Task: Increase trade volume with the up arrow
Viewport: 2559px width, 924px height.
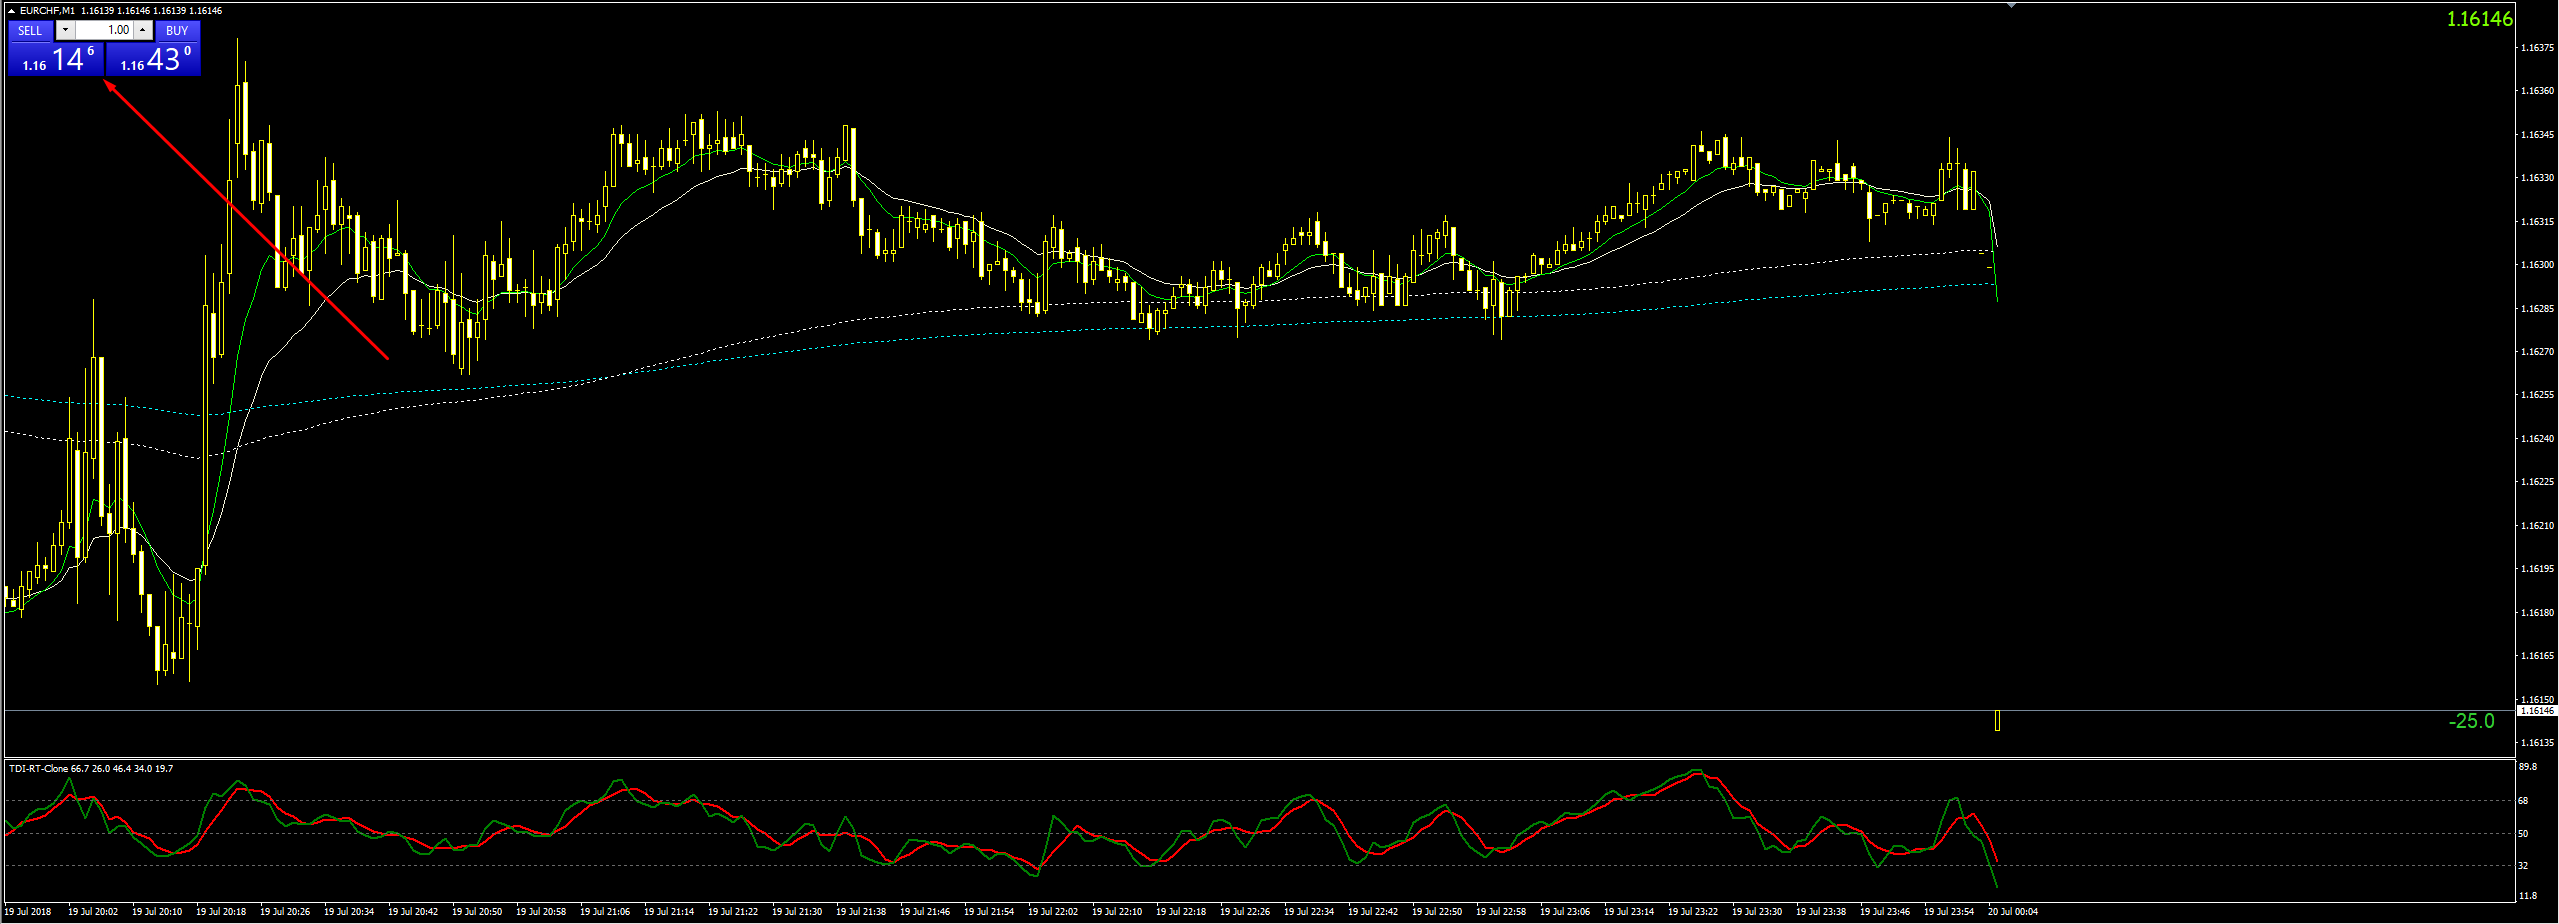Action: [x=143, y=30]
